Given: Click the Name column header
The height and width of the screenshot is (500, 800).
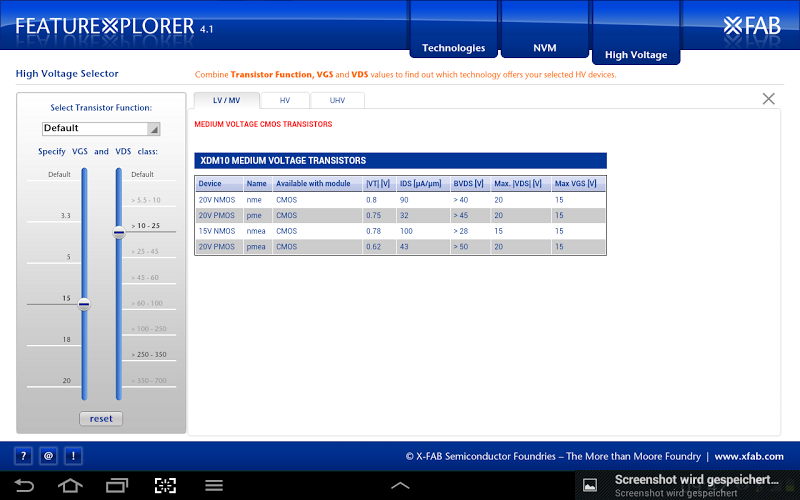Looking at the screenshot, I should point(258,184).
